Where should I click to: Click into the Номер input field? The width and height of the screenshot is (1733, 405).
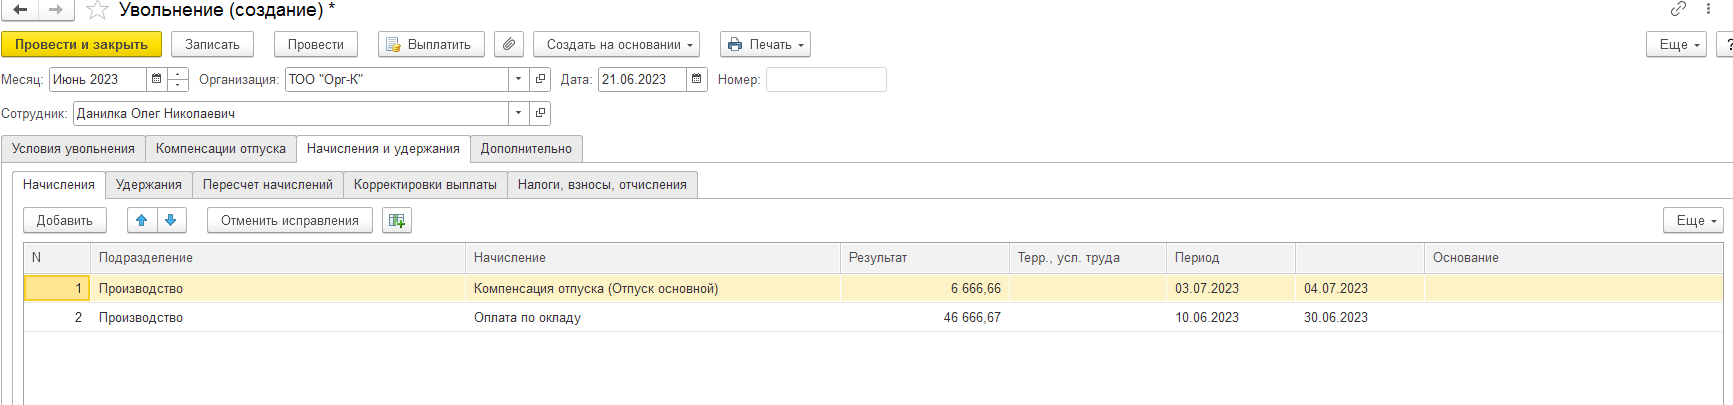point(826,80)
